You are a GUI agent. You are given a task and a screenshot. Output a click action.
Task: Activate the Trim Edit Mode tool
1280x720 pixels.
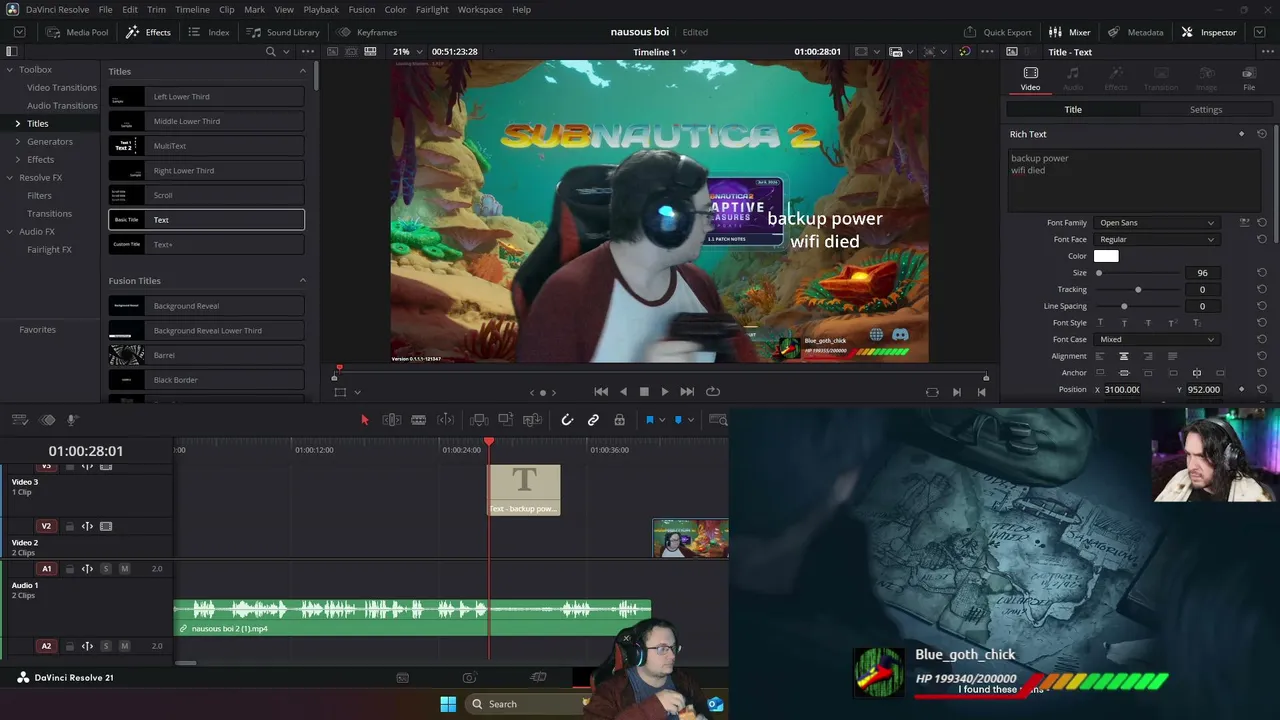coord(392,420)
